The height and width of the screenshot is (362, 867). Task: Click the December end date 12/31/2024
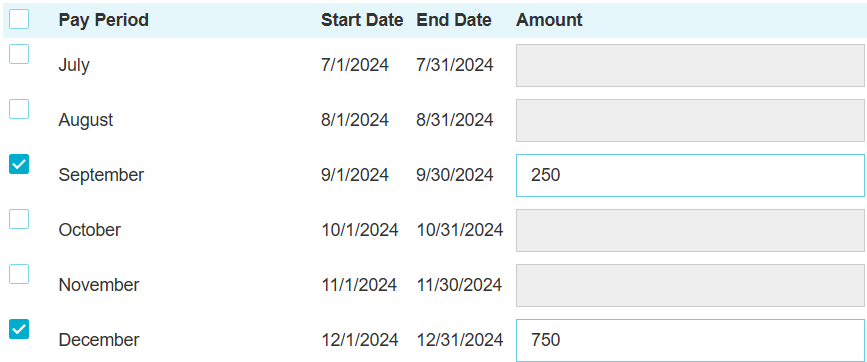click(x=460, y=340)
